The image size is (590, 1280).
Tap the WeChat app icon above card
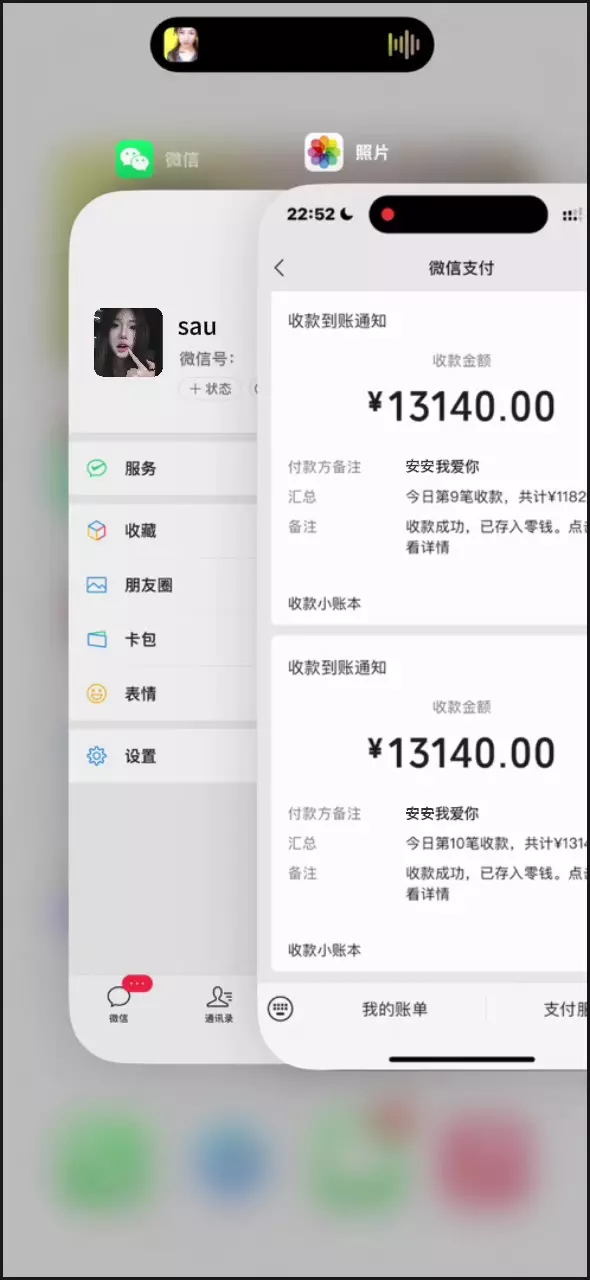tap(134, 159)
